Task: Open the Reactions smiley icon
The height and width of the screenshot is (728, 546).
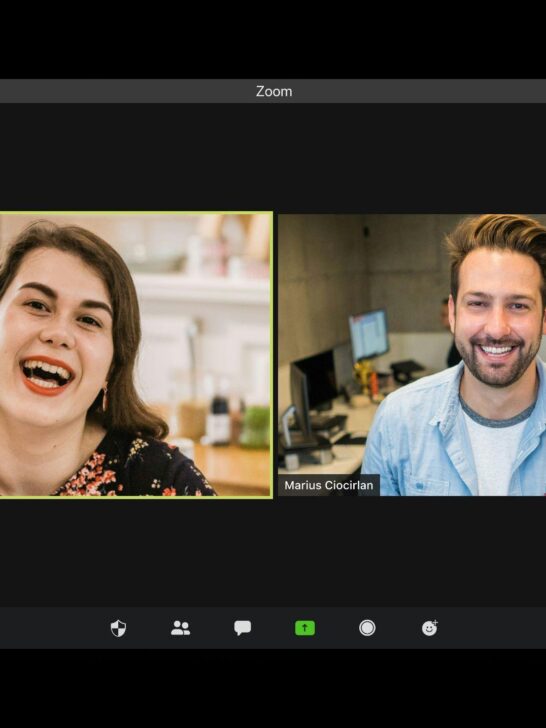Action: [x=429, y=628]
